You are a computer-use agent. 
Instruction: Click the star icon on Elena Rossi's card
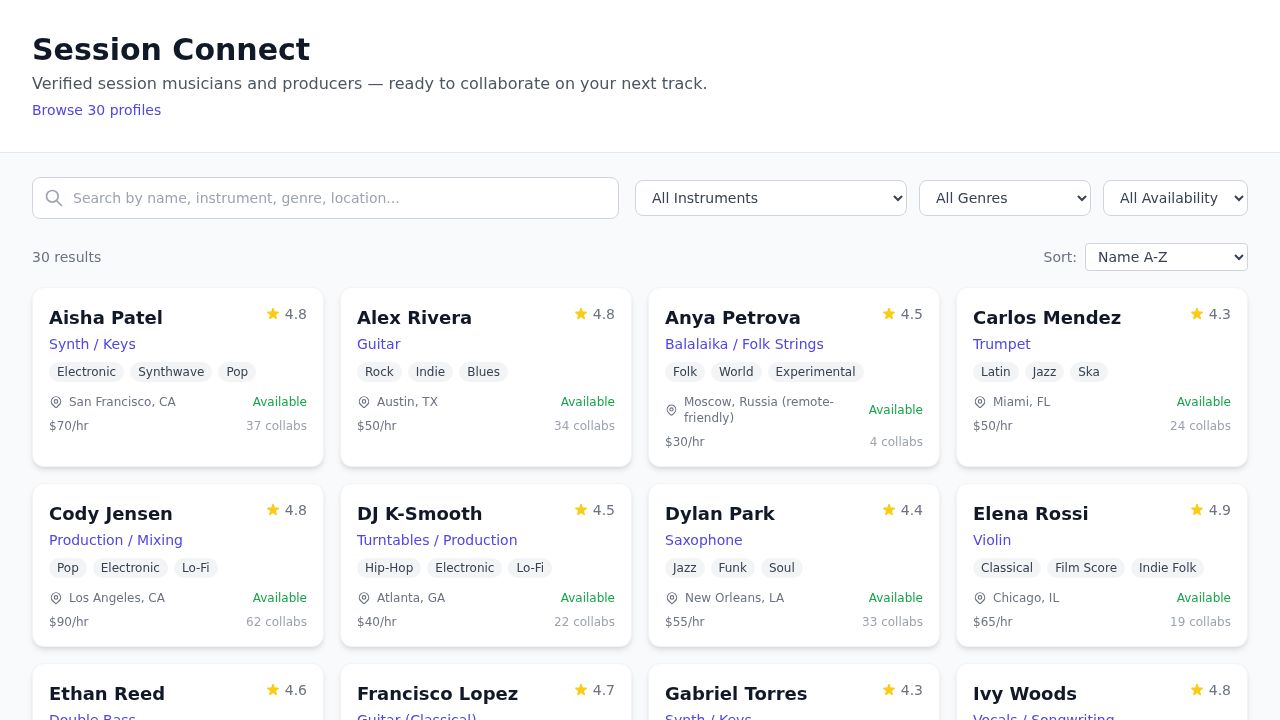tap(1197, 510)
